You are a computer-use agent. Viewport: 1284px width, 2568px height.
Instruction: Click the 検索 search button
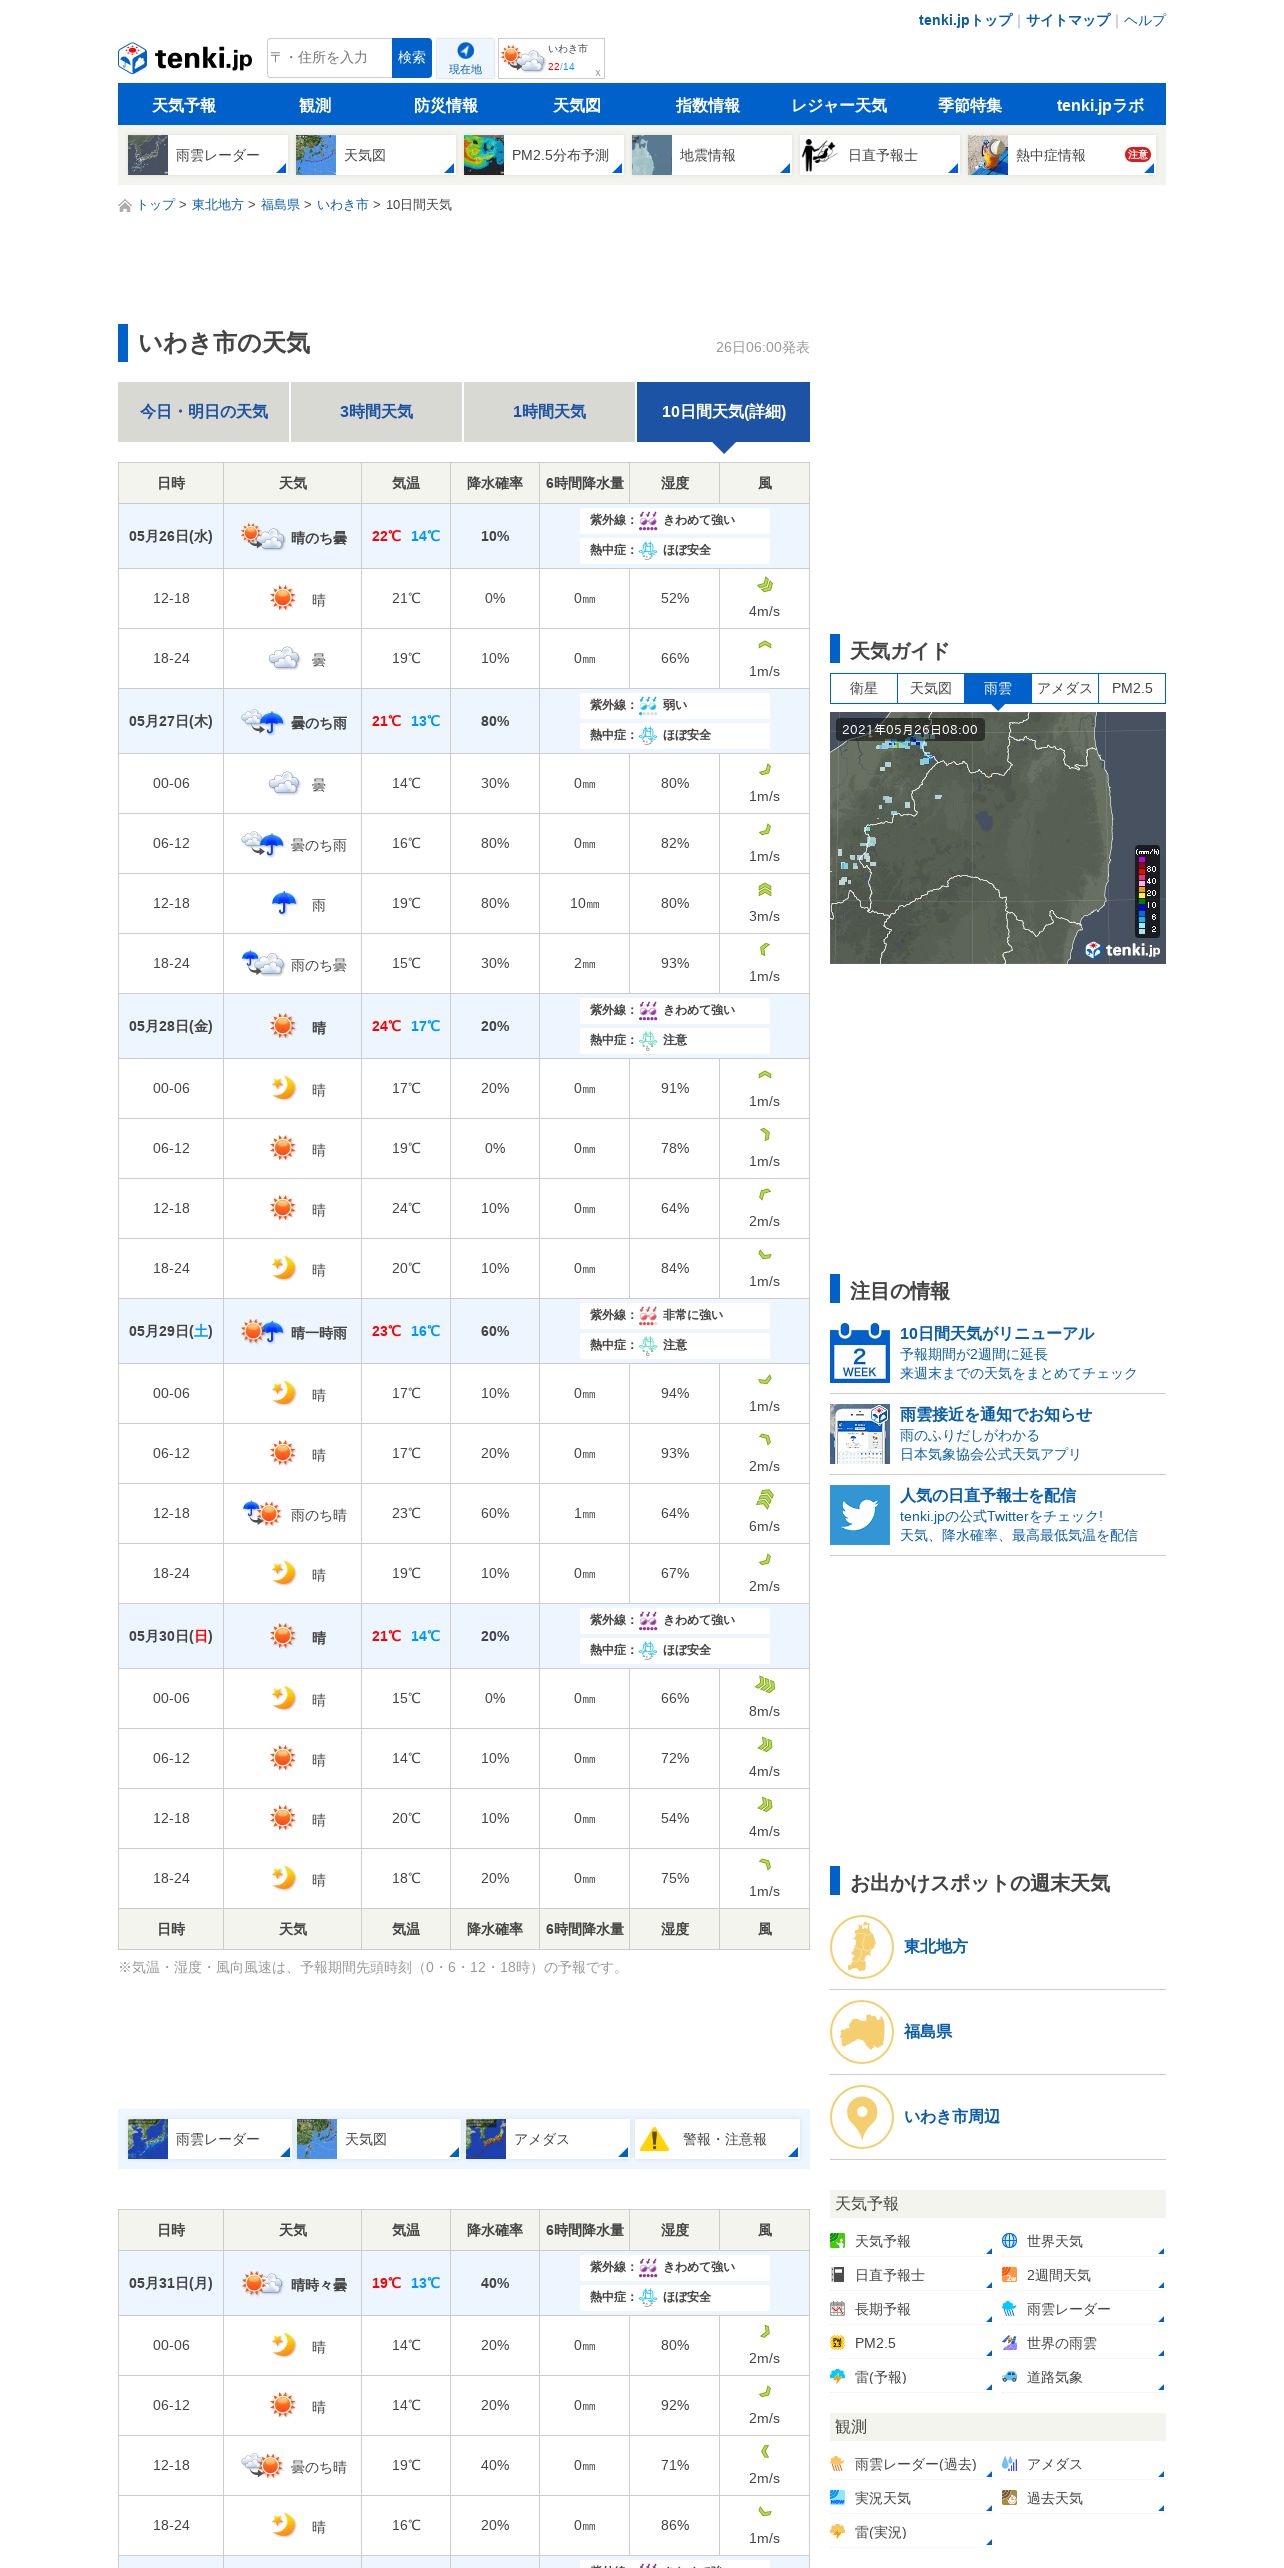(x=412, y=58)
